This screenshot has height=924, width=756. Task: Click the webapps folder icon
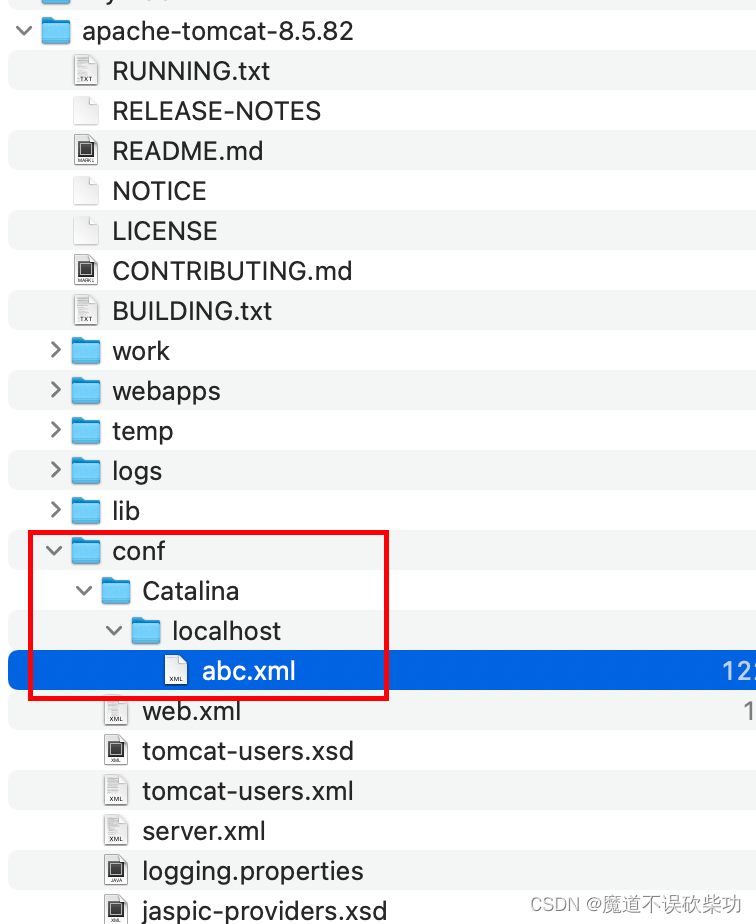86,391
